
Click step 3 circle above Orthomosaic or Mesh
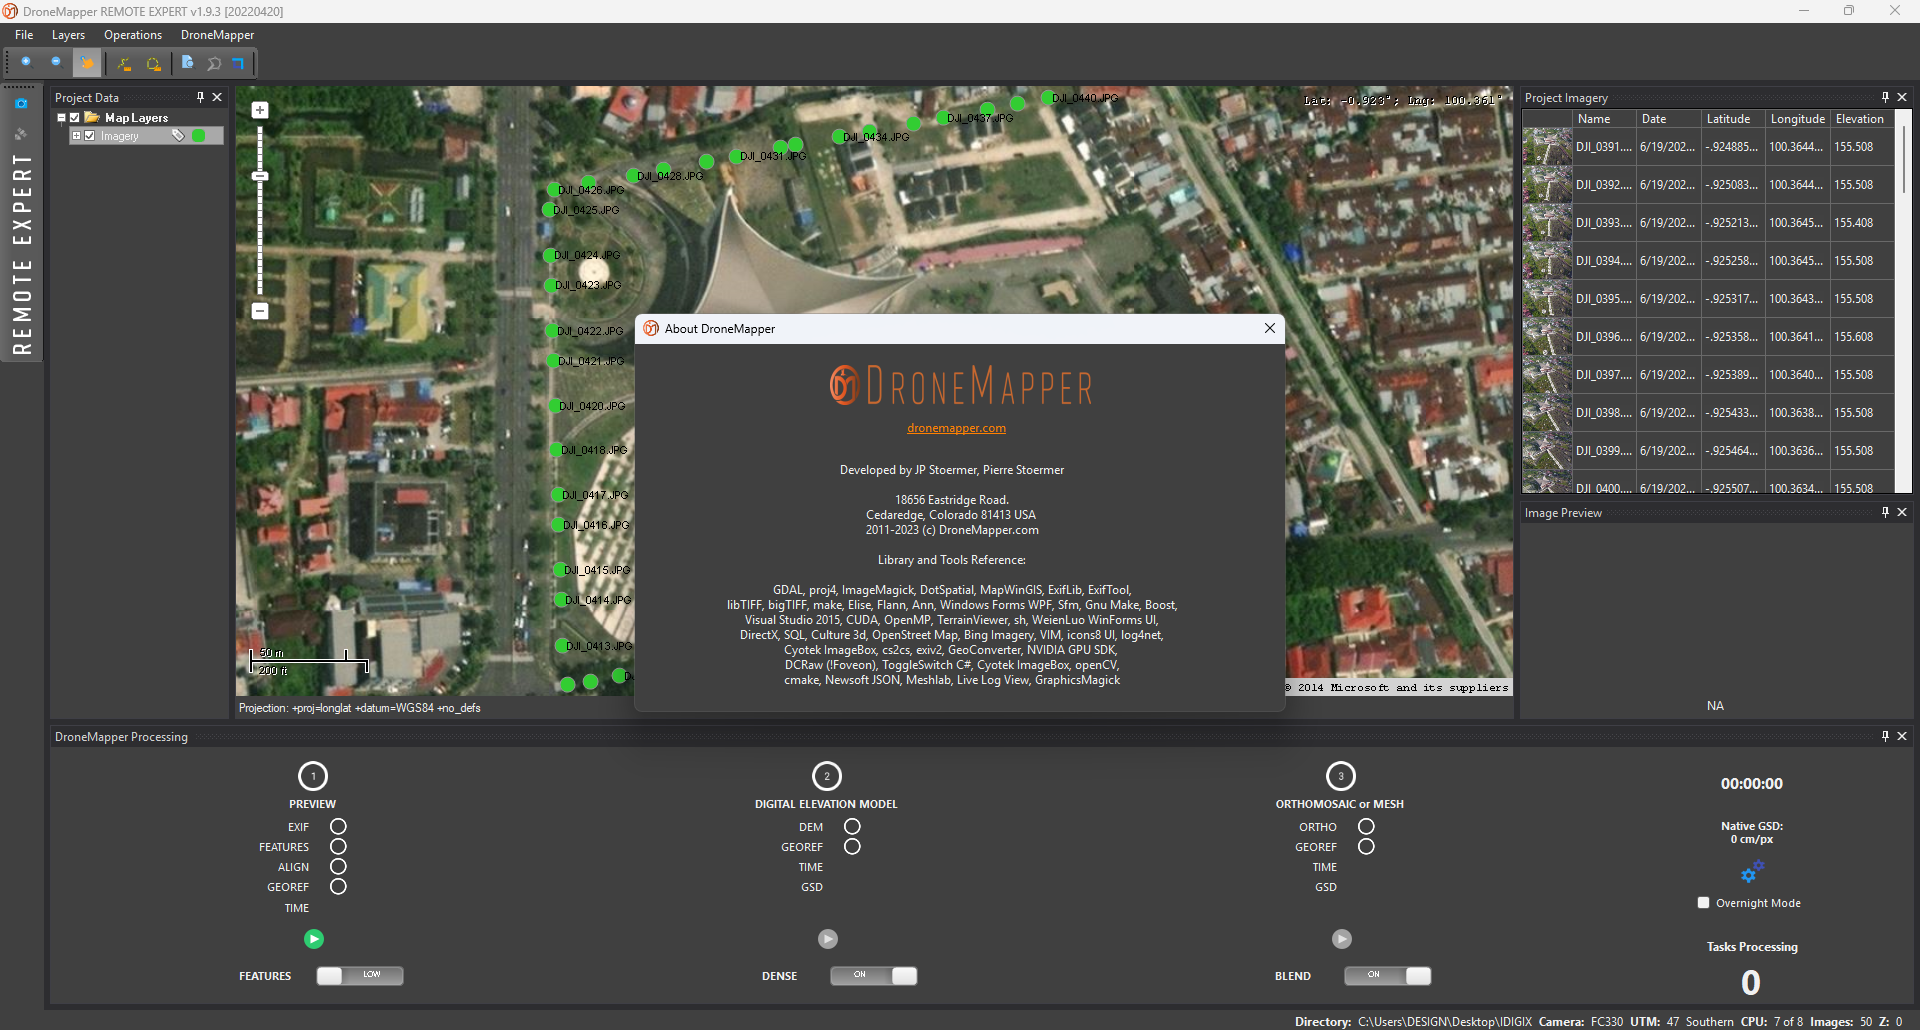1341,776
